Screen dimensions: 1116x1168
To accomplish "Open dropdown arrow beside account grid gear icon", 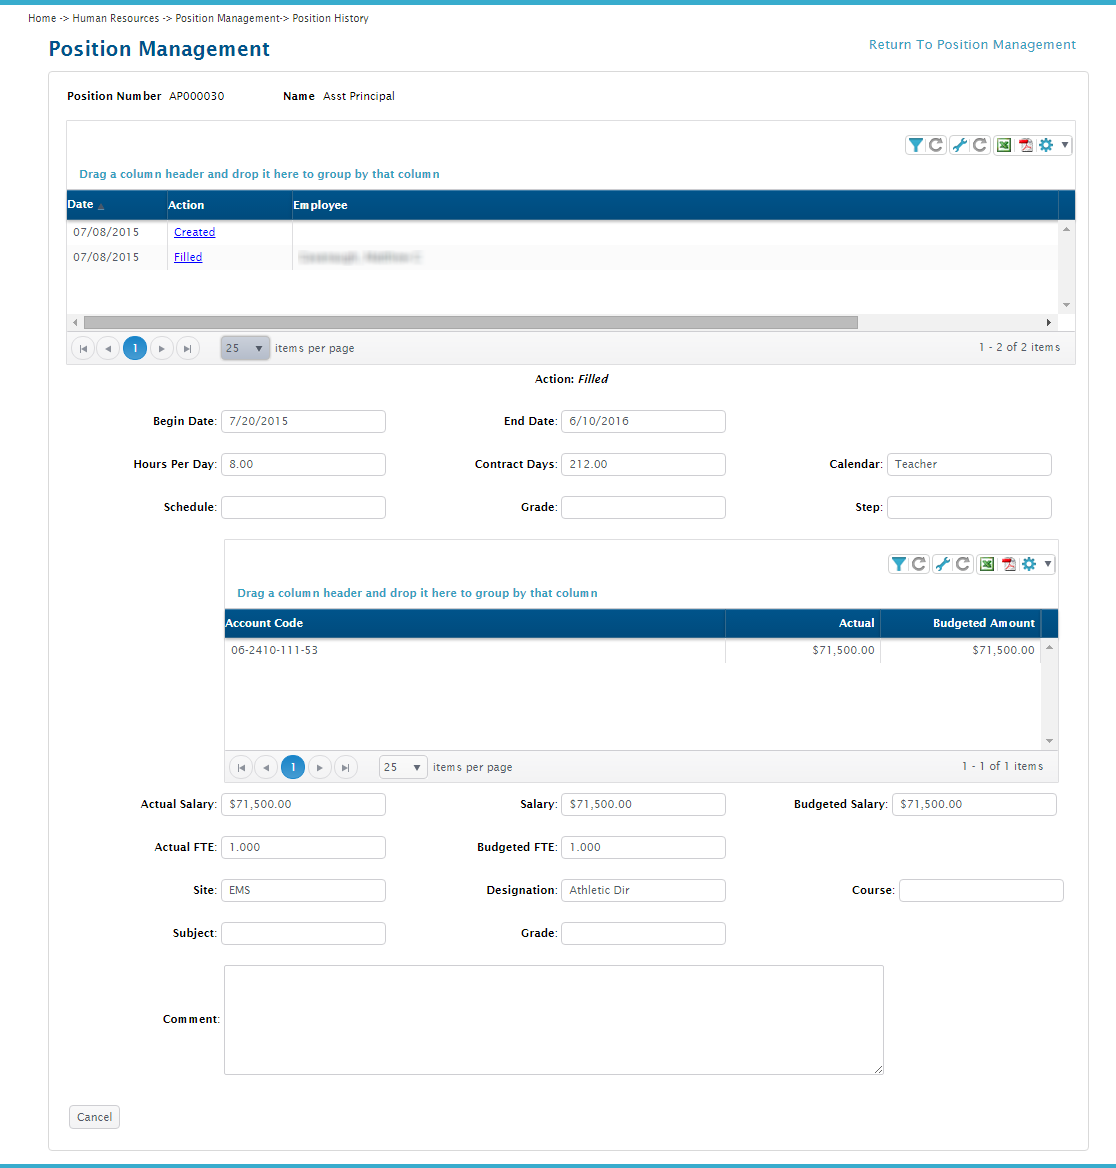I will click(x=1047, y=565).
